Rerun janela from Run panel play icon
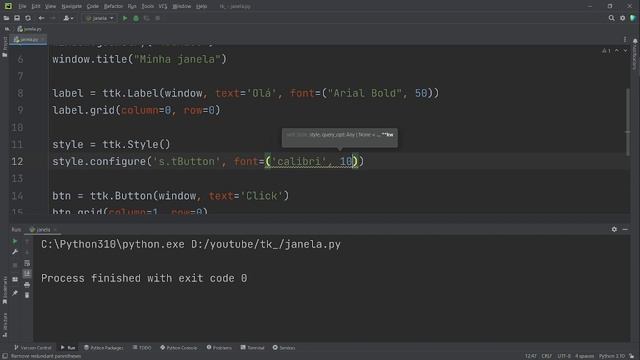The image size is (640, 360). pos(15,241)
